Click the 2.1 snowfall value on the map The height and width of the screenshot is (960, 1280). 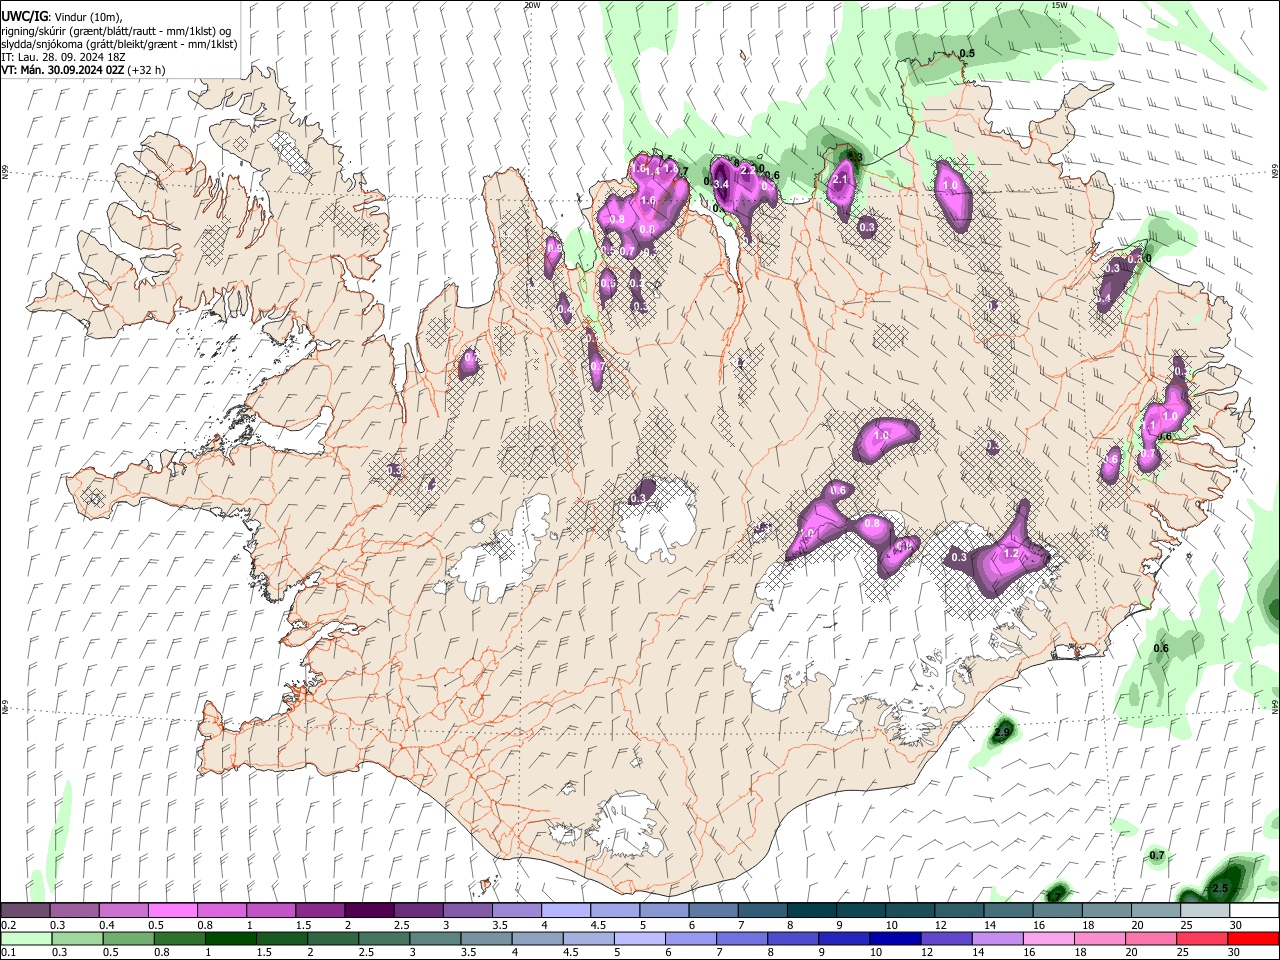840,180
